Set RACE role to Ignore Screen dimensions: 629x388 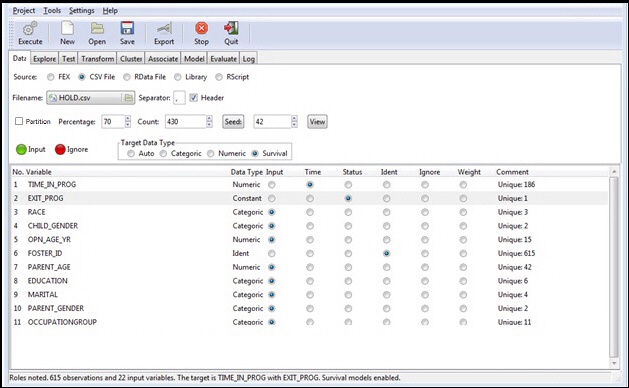click(x=424, y=212)
